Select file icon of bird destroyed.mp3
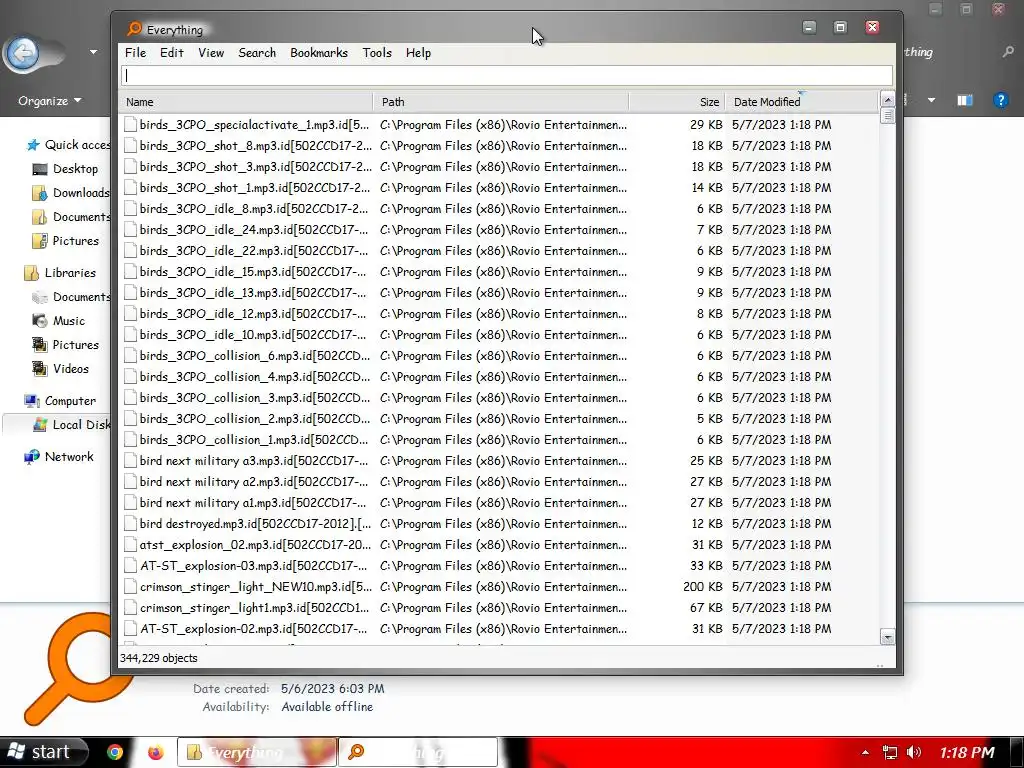This screenshot has height=768, width=1024. point(130,524)
